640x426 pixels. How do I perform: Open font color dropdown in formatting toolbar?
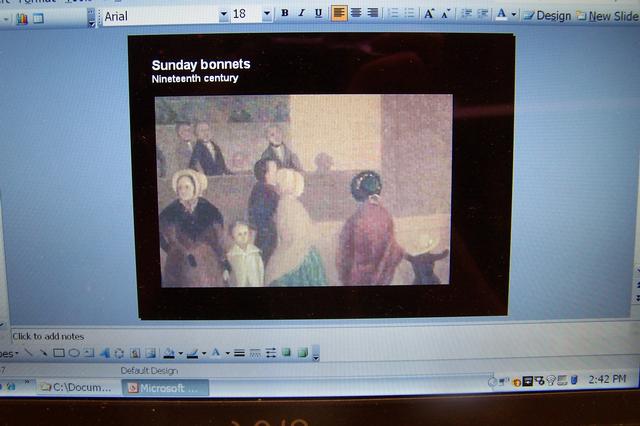514,15
